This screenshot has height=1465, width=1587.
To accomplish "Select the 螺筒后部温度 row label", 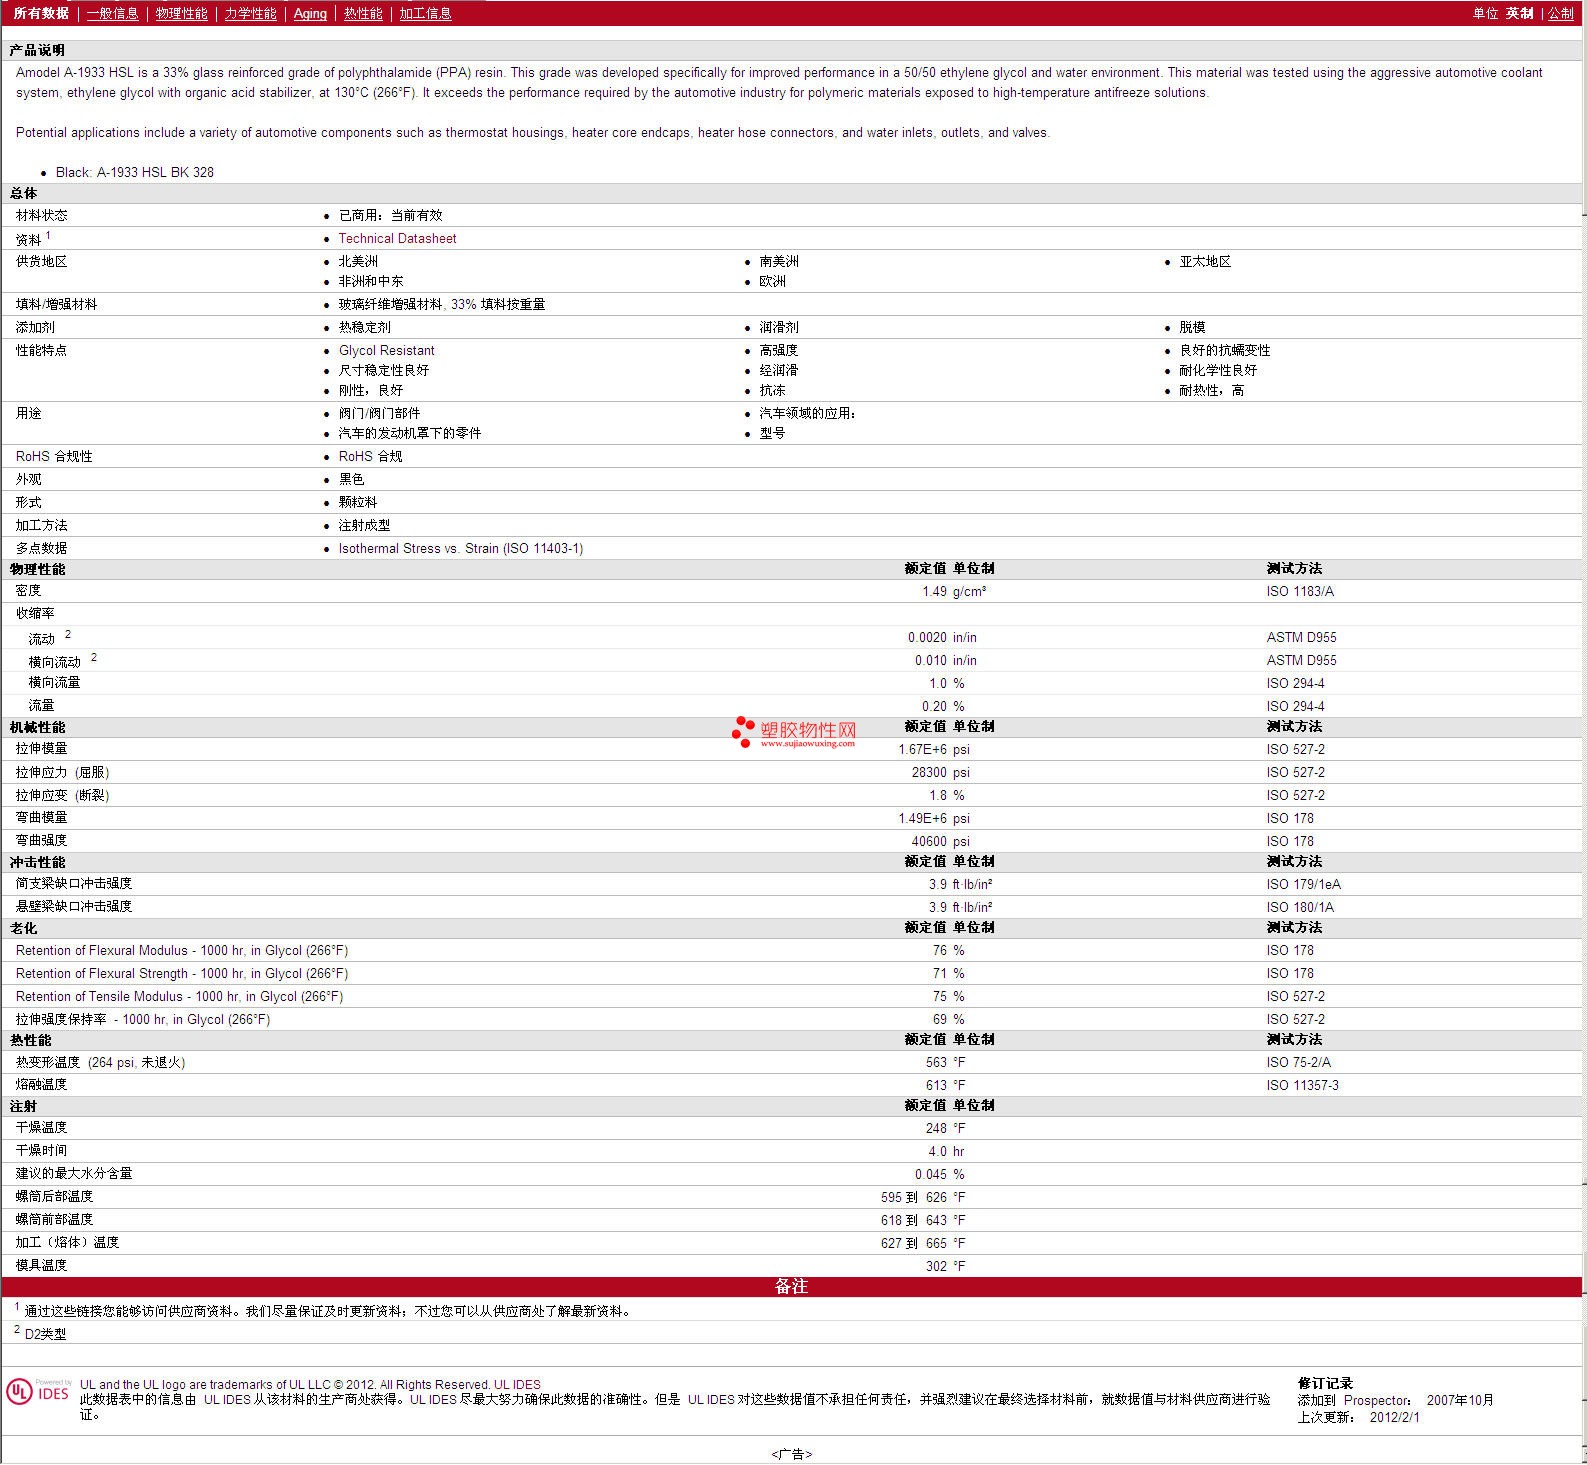I will 54,1196.
